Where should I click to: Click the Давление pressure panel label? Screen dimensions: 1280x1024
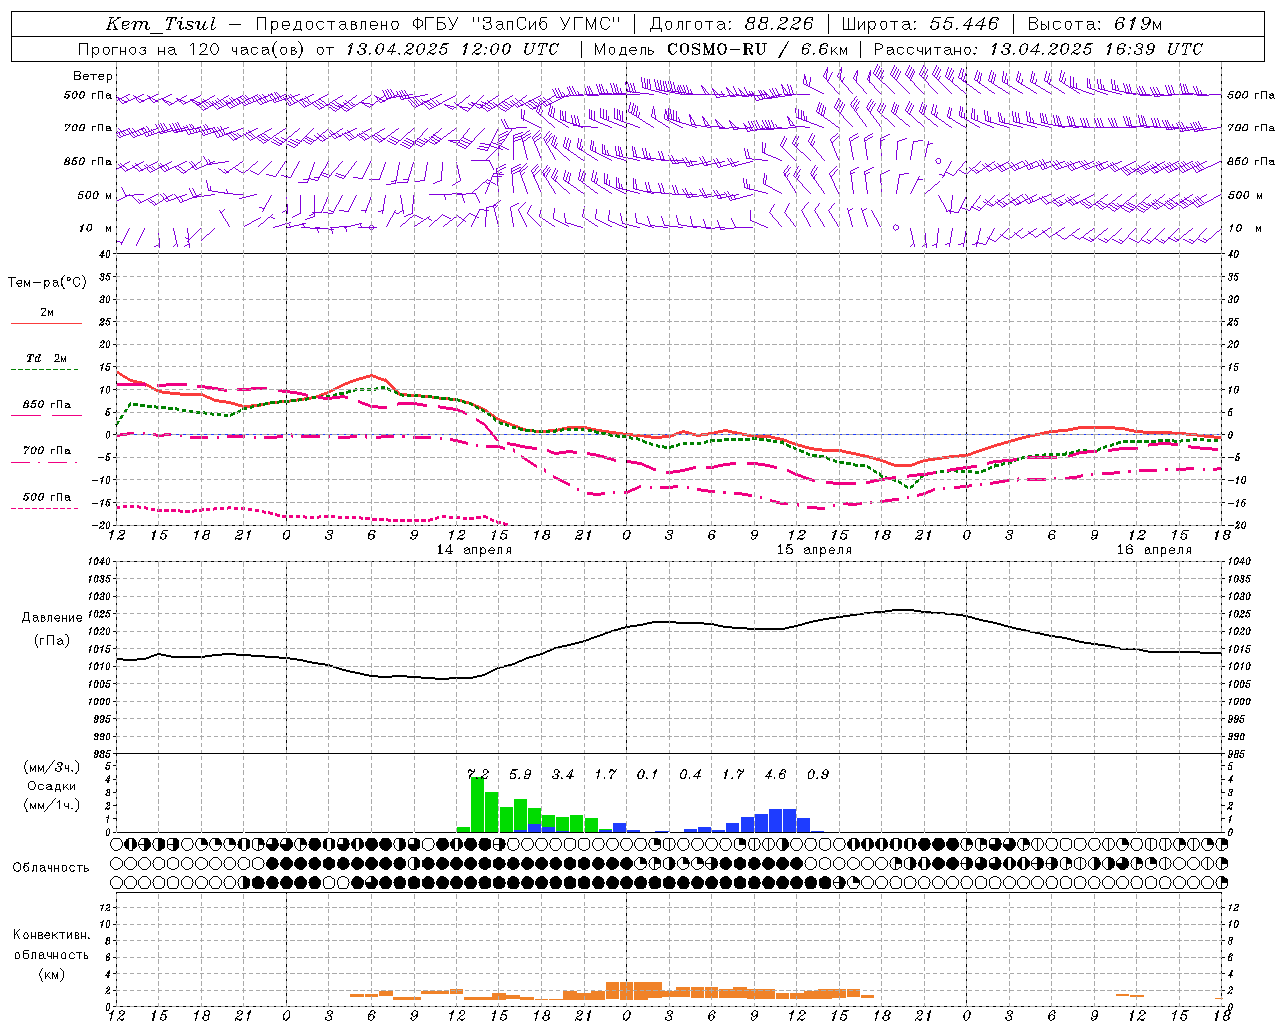(52, 618)
